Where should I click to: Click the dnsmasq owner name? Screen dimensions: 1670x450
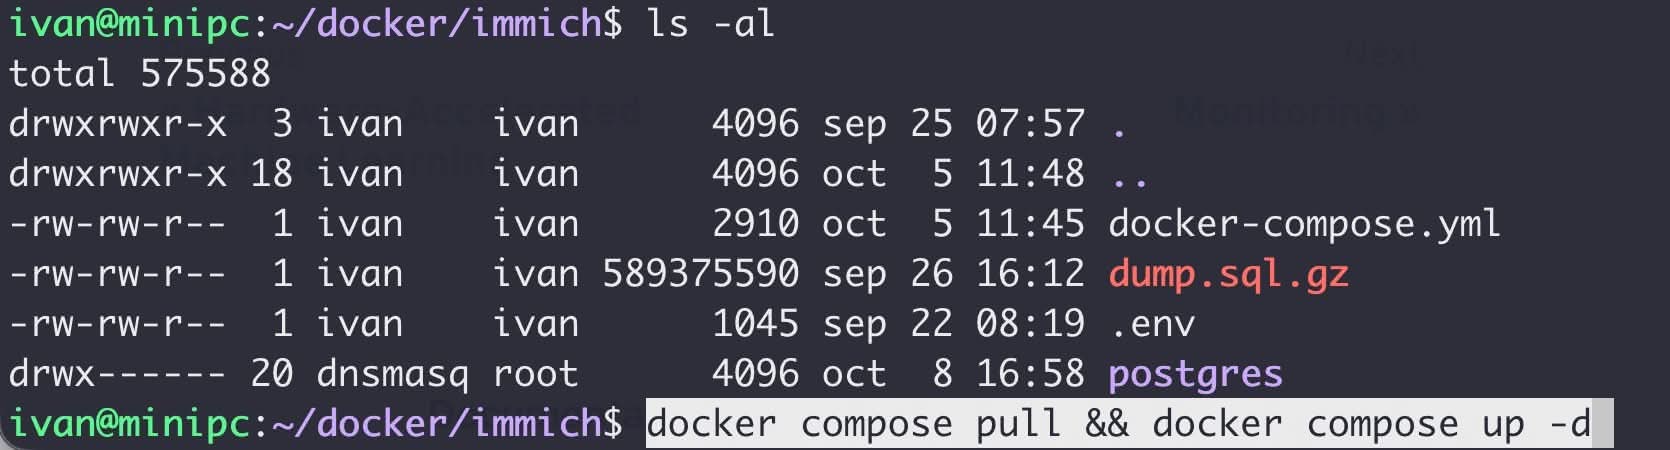(392, 374)
